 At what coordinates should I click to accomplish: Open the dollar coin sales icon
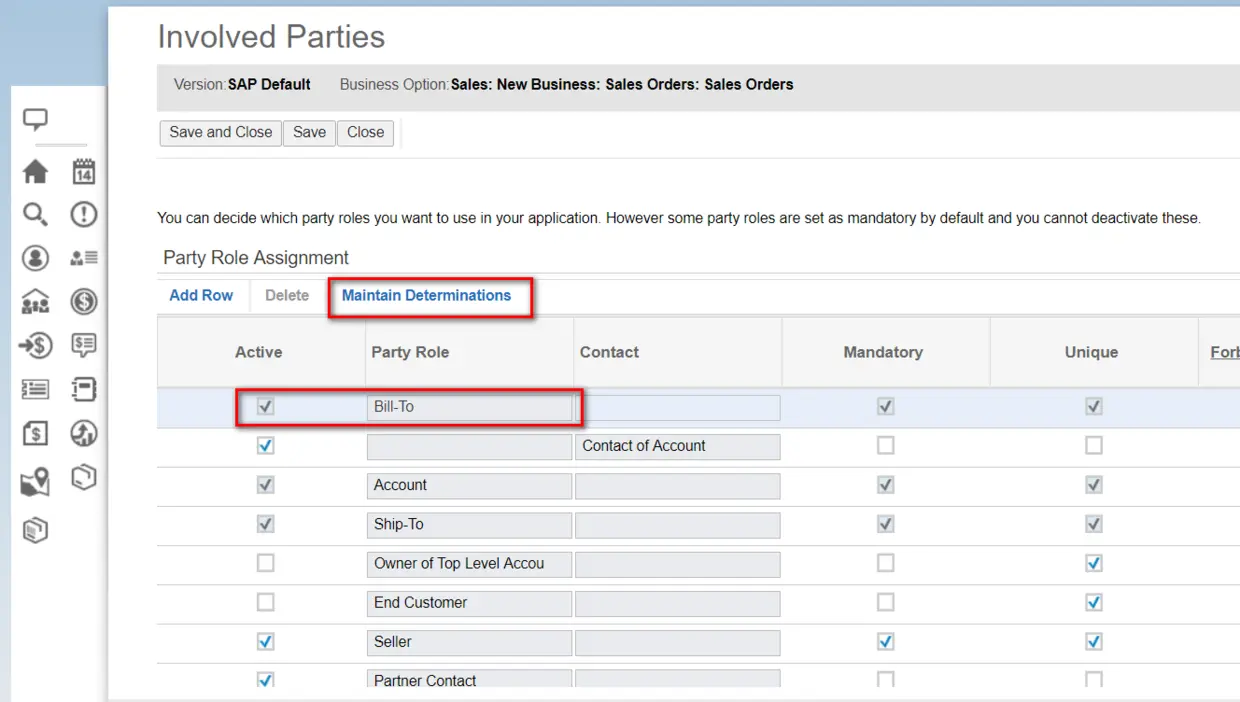tap(84, 301)
